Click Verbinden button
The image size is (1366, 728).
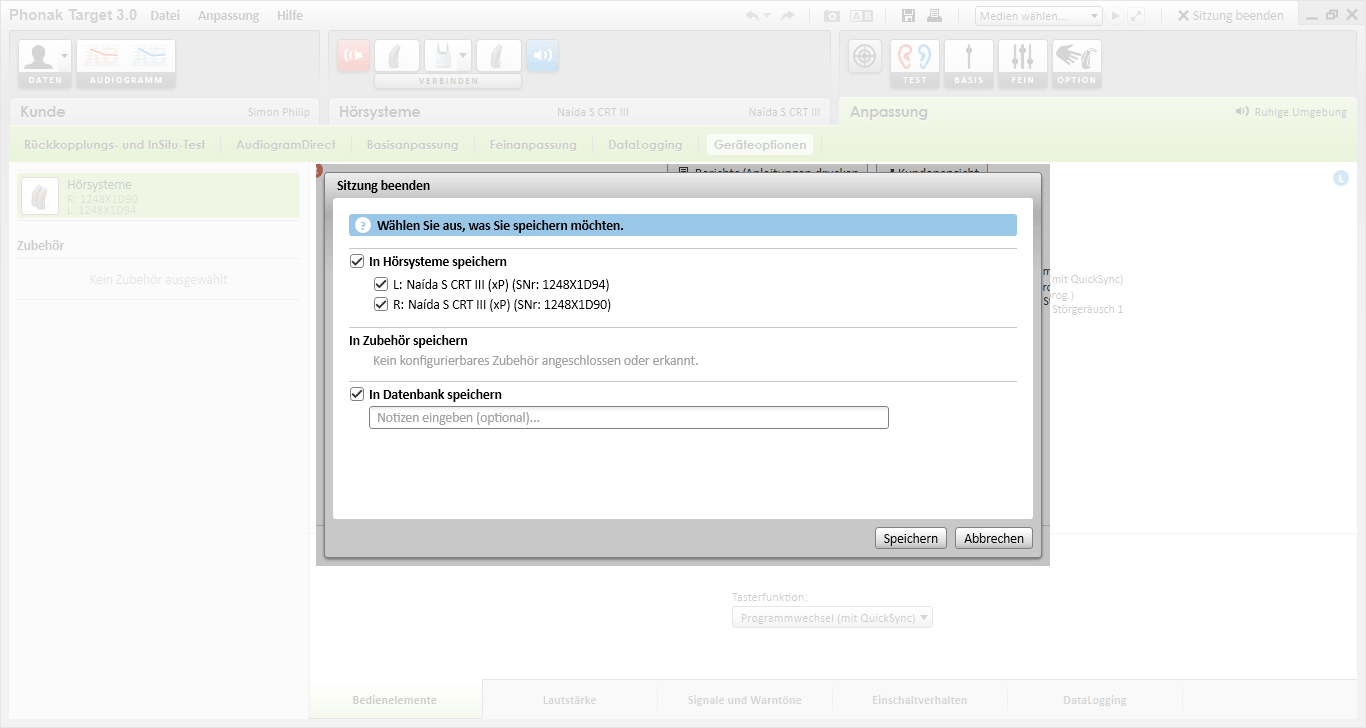[448, 80]
